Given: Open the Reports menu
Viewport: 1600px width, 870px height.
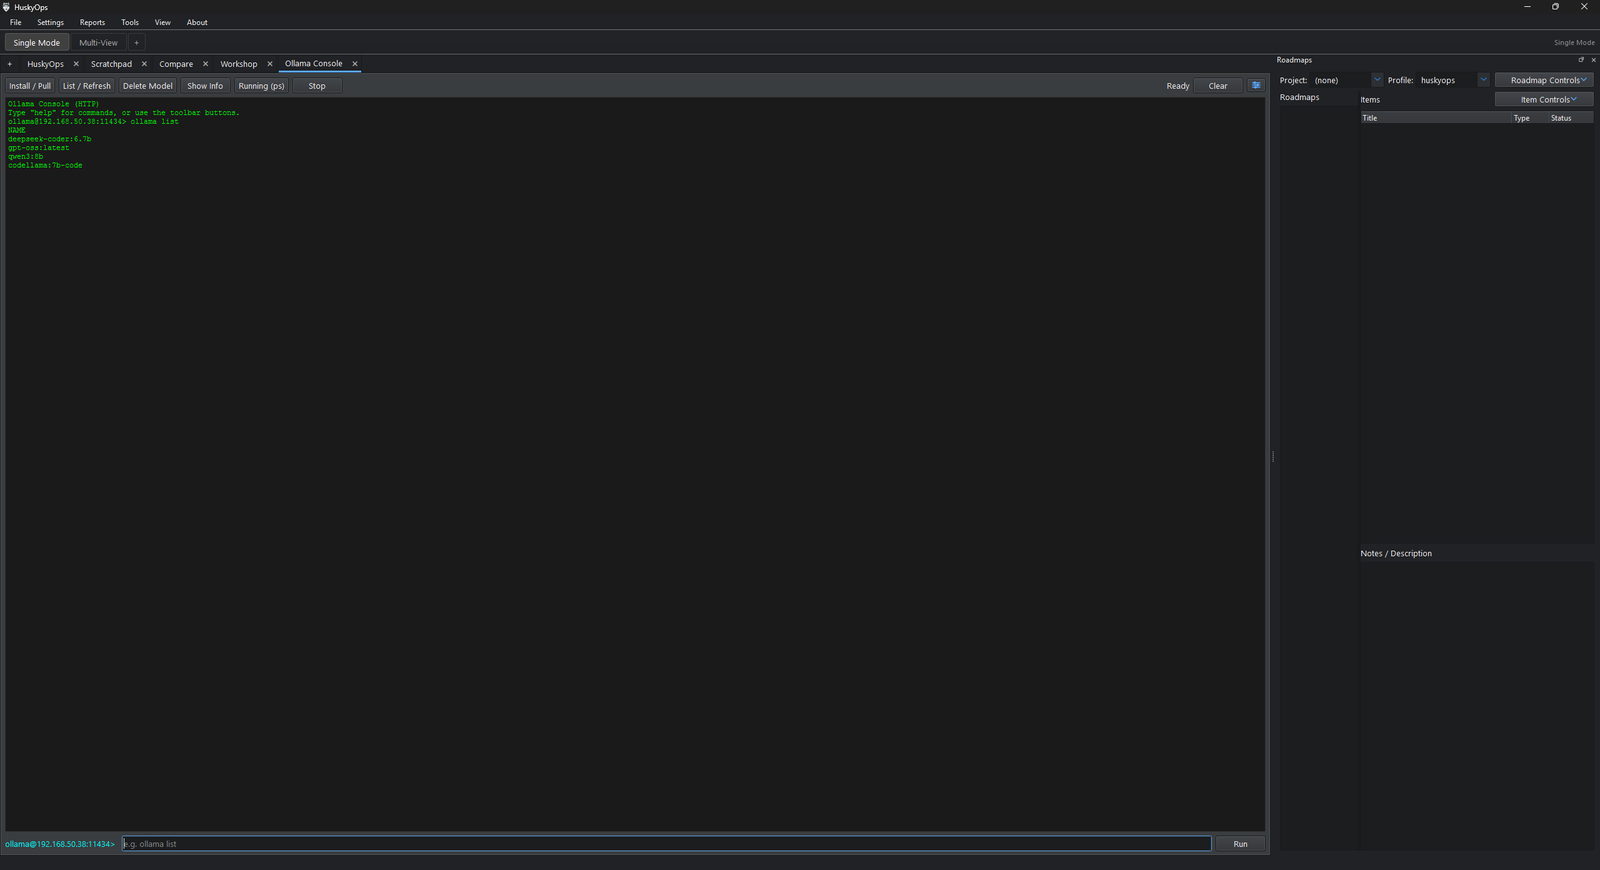Looking at the screenshot, I should point(92,22).
